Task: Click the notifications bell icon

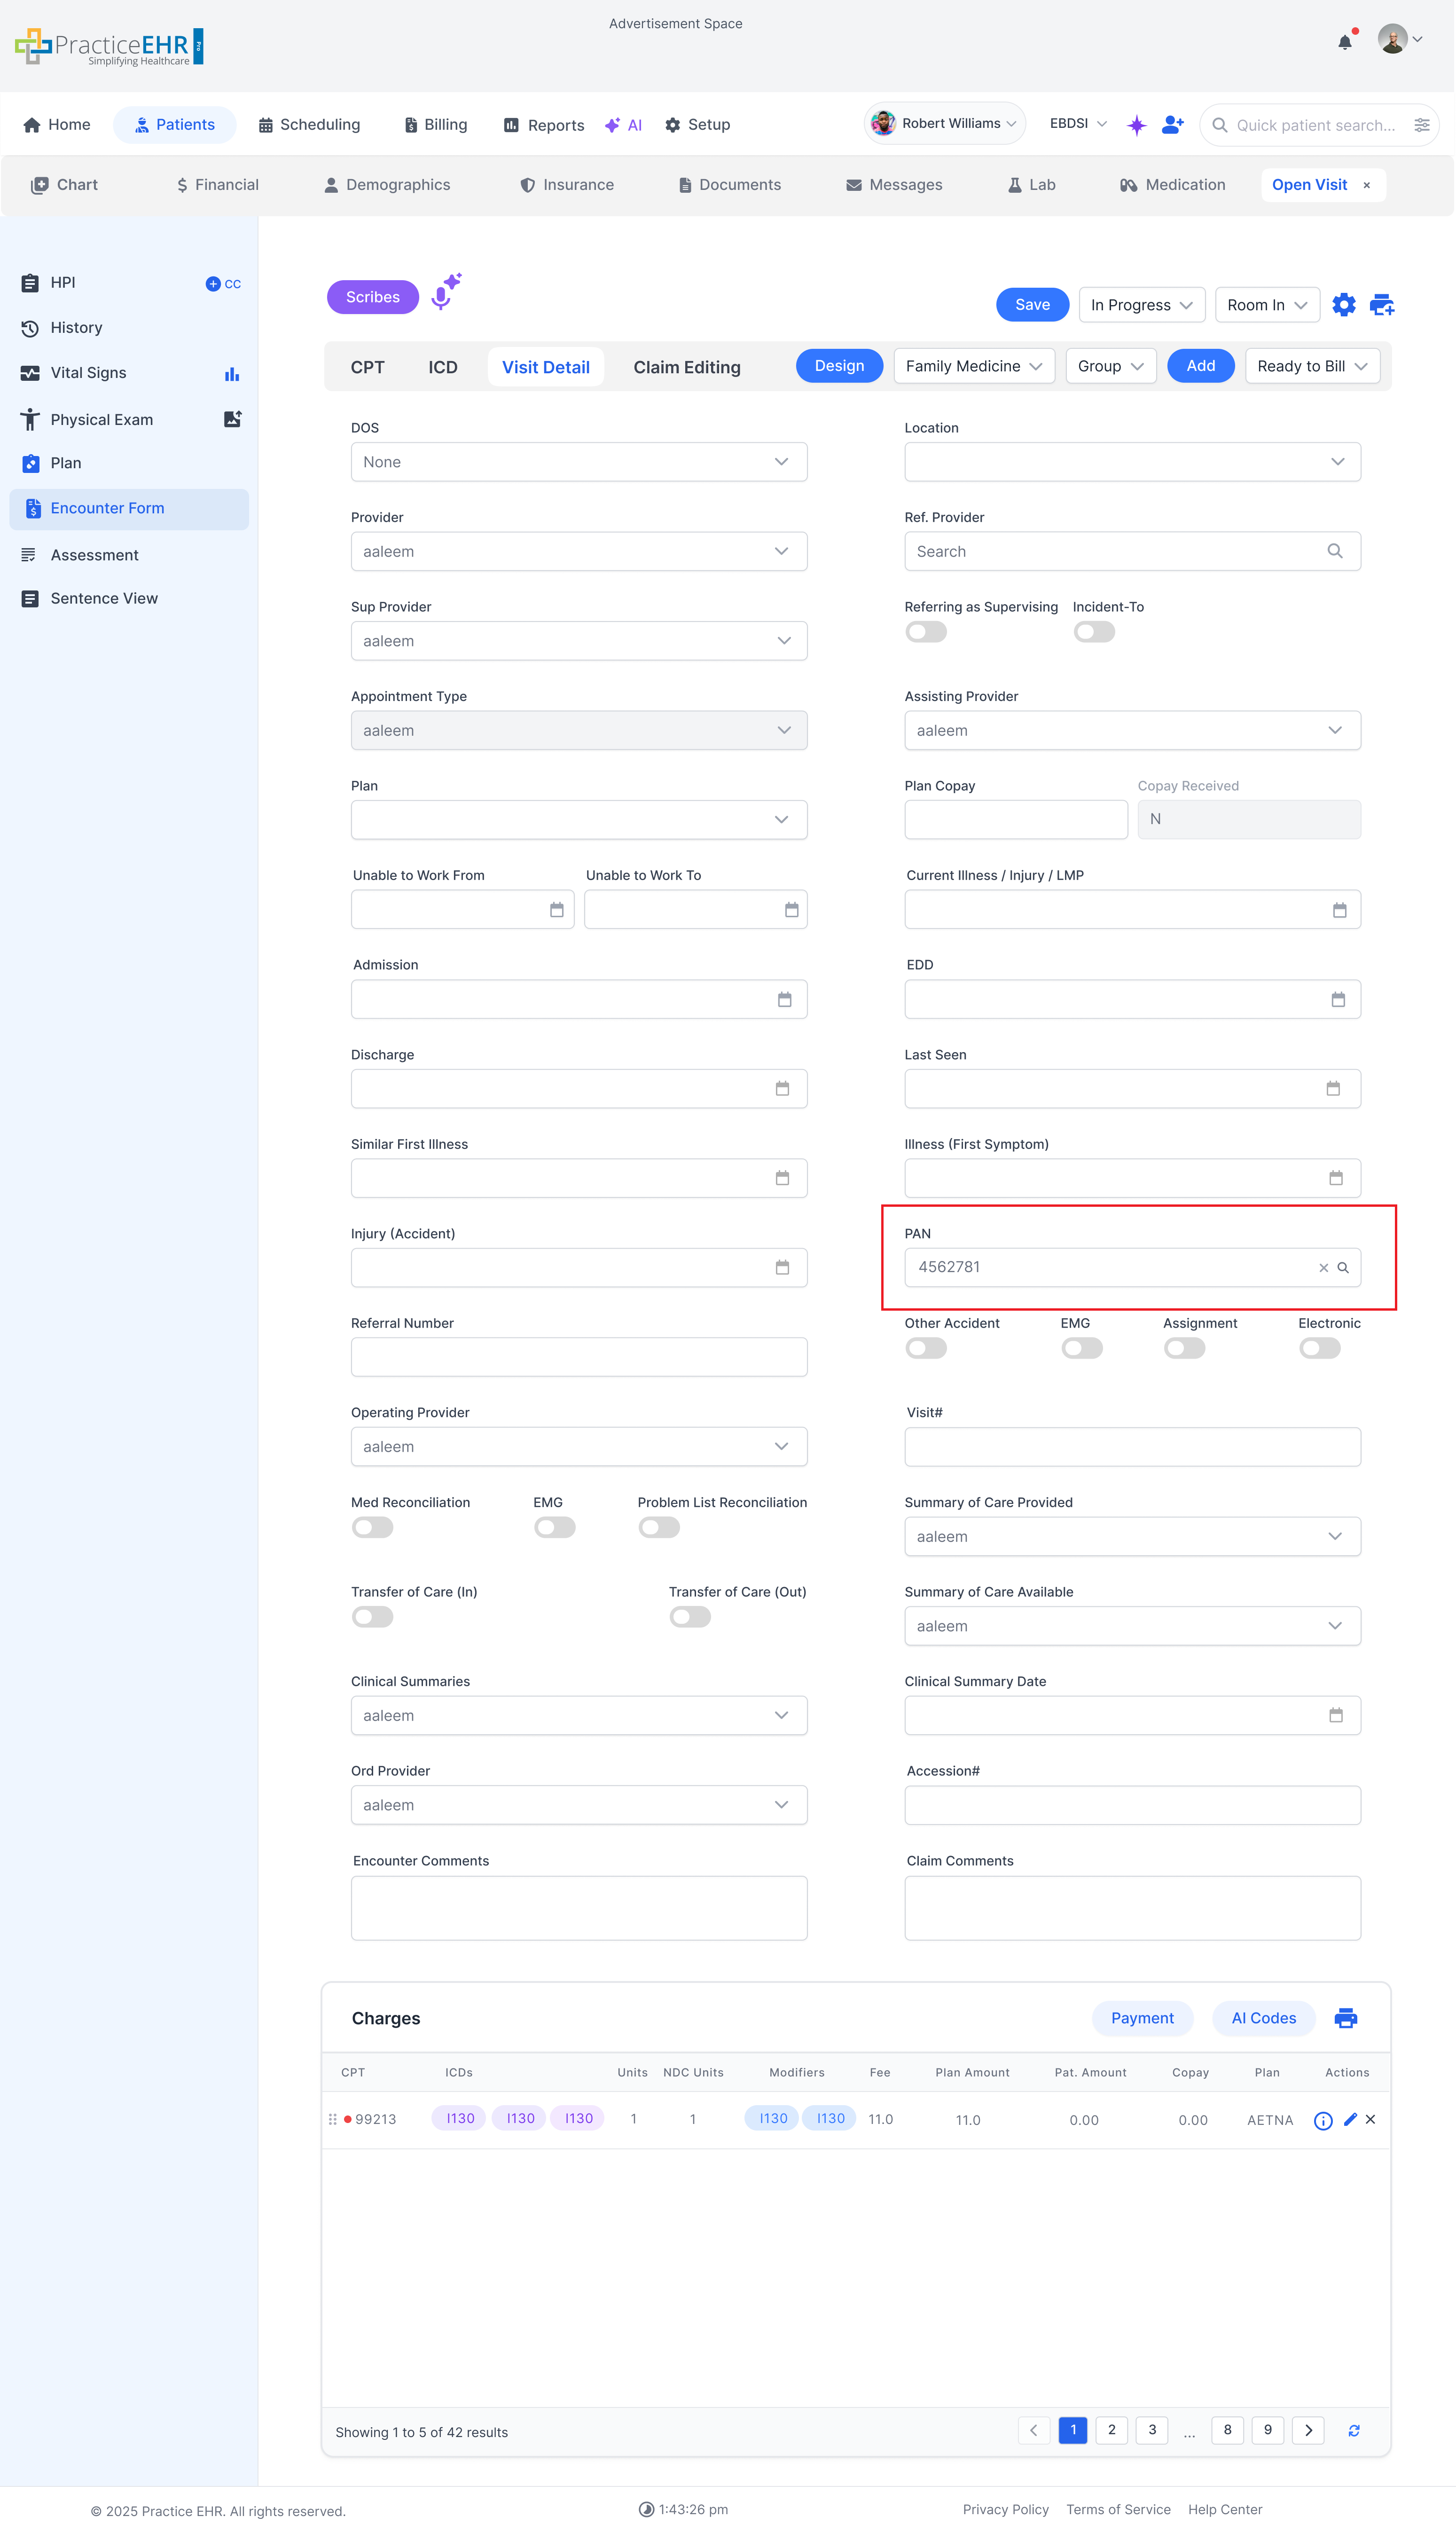Action: 1344,41
